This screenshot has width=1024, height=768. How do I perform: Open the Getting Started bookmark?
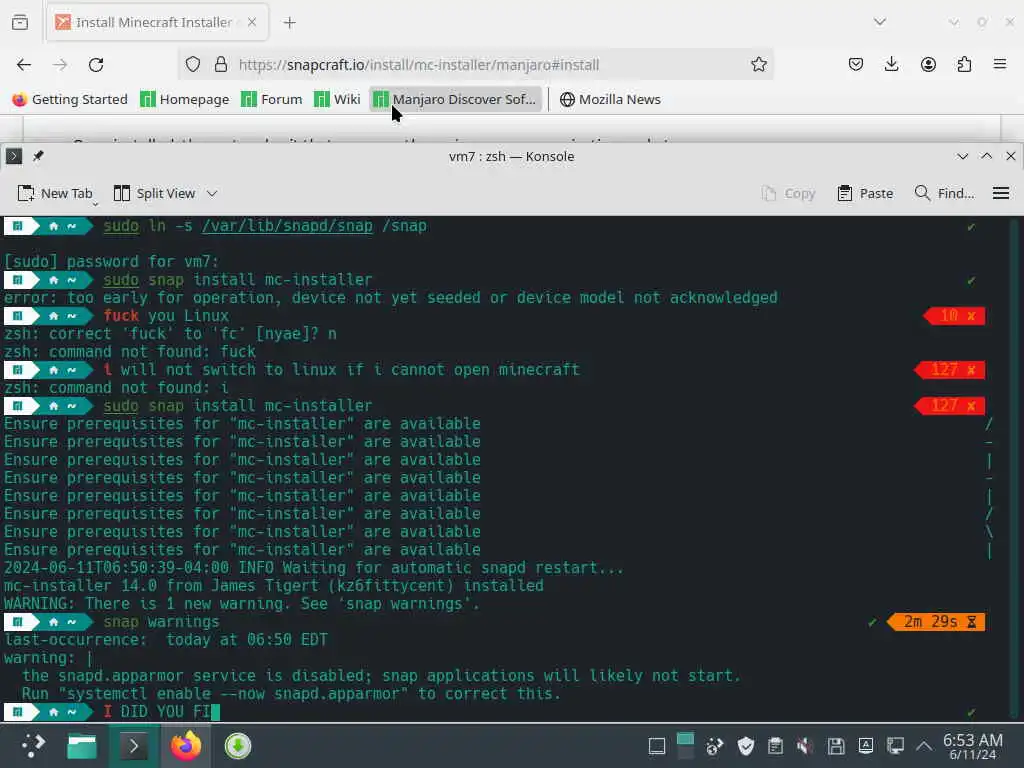click(70, 99)
